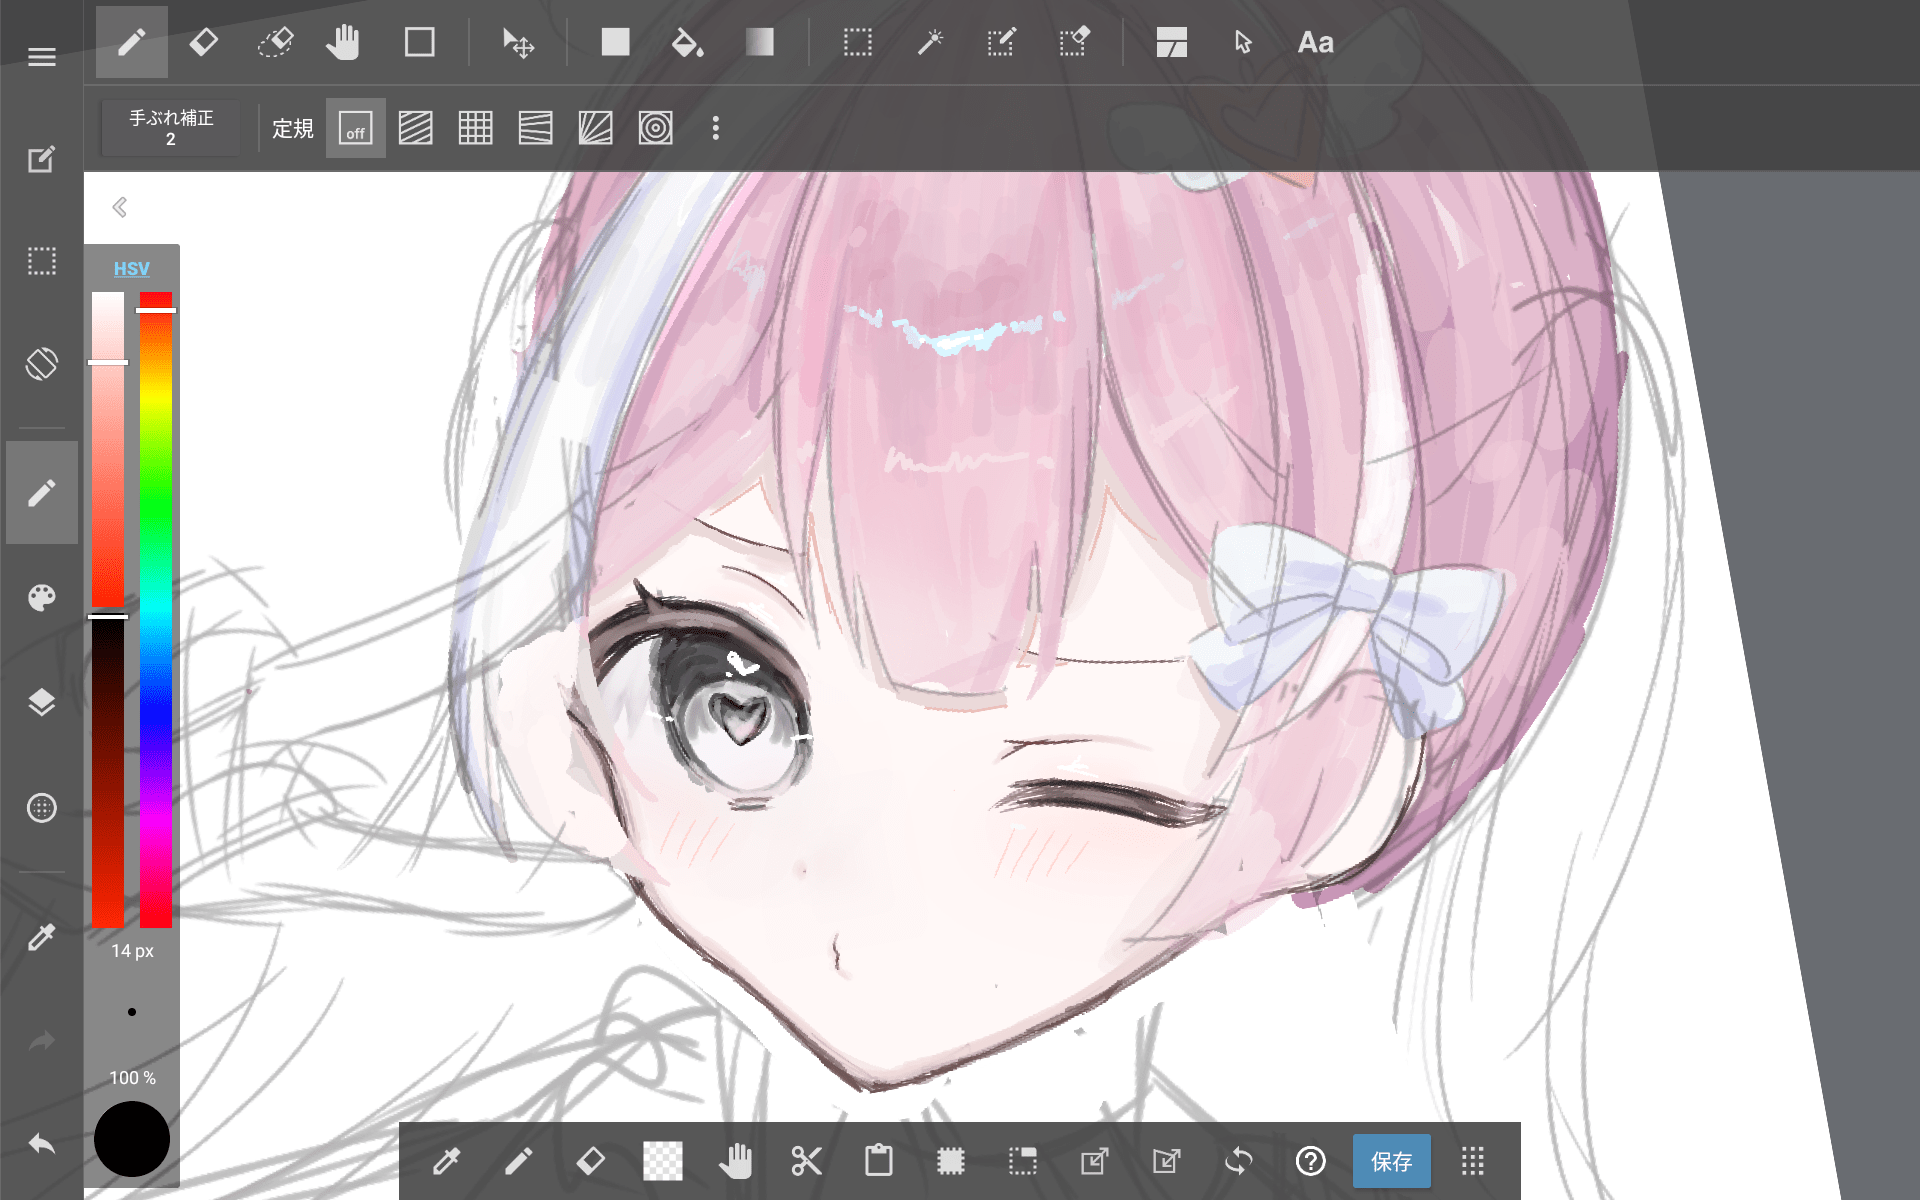
Task: Select the Hand pan tool in top toolbar
Action: point(343,43)
